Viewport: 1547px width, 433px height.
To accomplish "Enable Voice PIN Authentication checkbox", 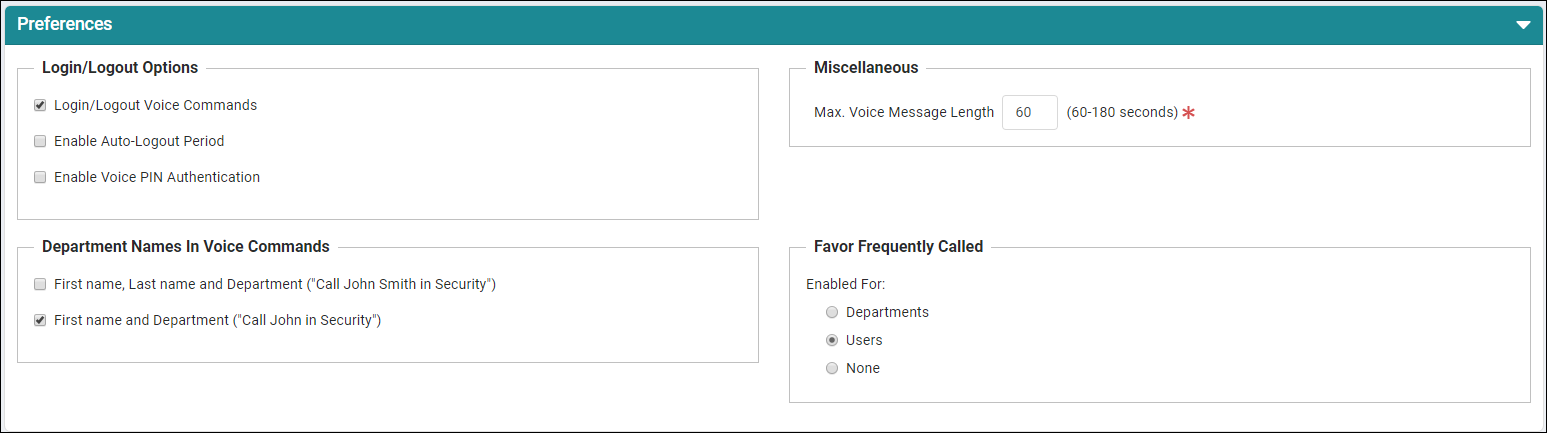I will [x=40, y=177].
